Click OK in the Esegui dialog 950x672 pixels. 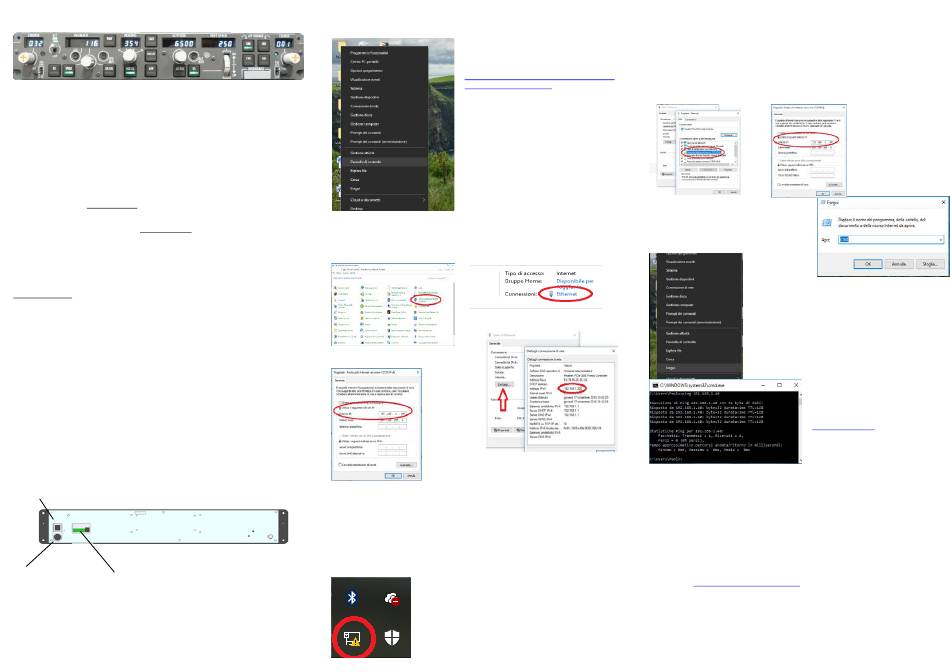pyautogui.click(x=868, y=264)
